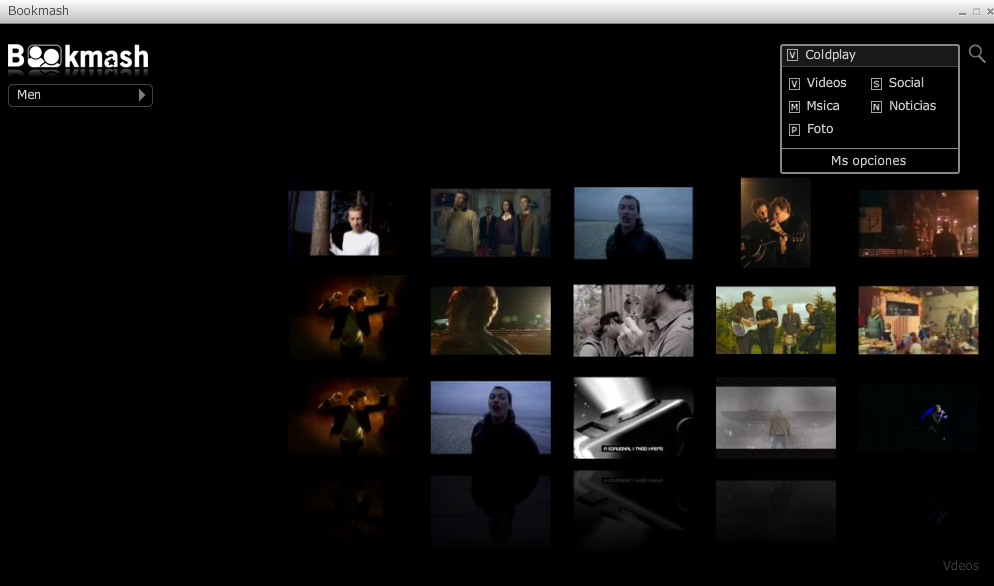Click the Bookmash logo
Viewport: 994px width, 586px height.
pos(78,57)
